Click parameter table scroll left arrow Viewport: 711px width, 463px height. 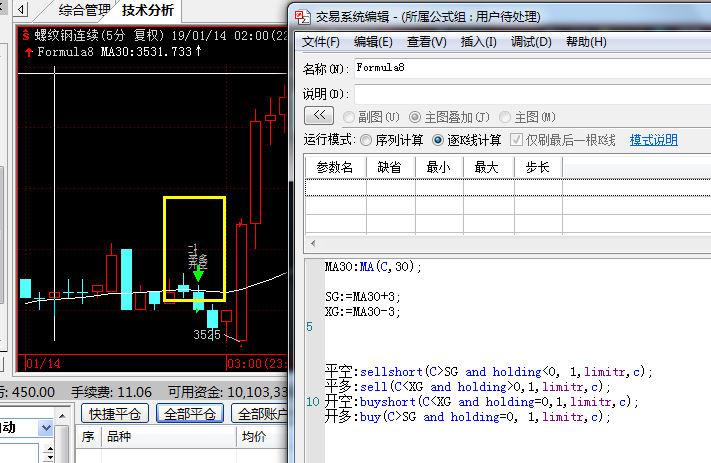[313, 244]
